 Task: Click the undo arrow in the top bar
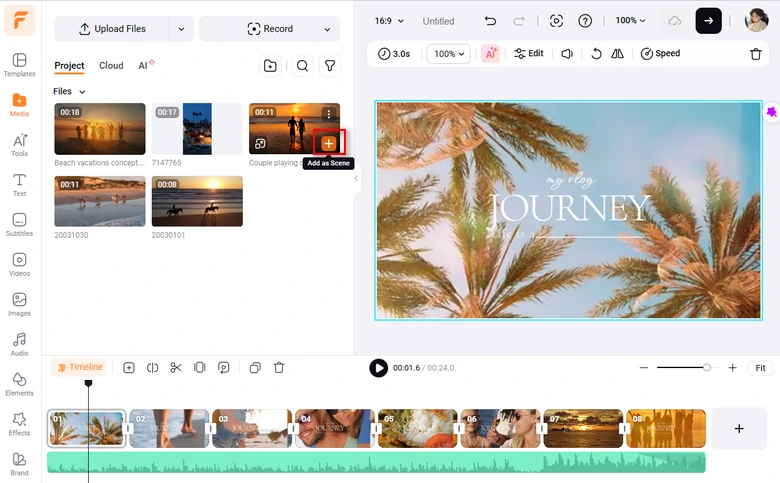pyautogui.click(x=490, y=21)
